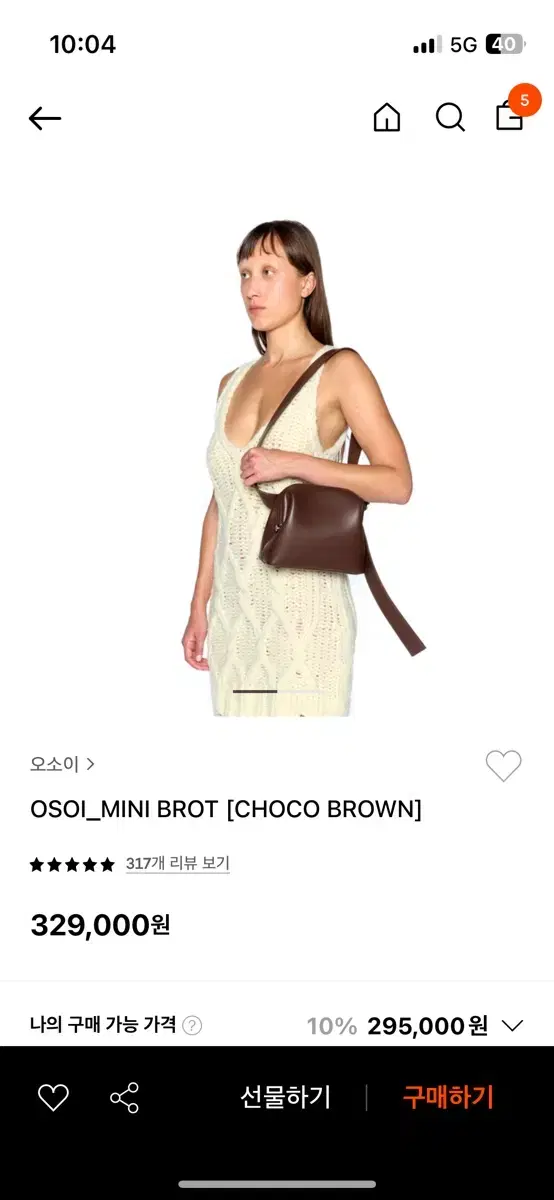This screenshot has height=1200, width=554.
Task: Tap the back arrow icon
Action: point(45,119)
